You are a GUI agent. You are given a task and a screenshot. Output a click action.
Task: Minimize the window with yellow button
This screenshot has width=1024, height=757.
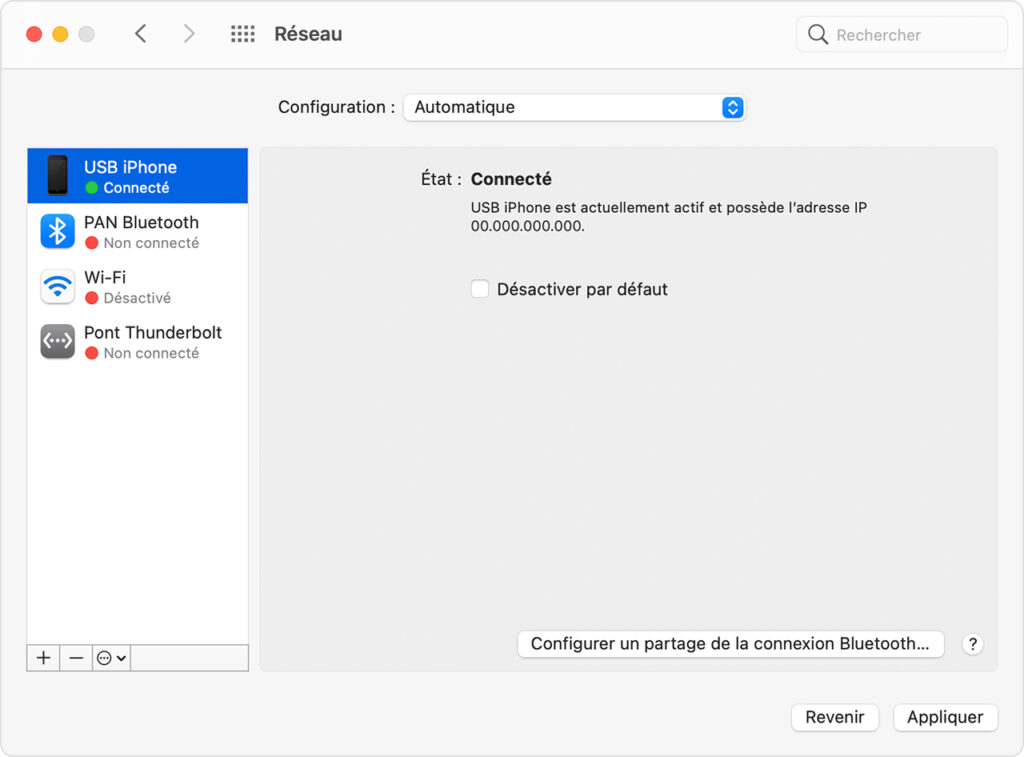pos(60,34)
